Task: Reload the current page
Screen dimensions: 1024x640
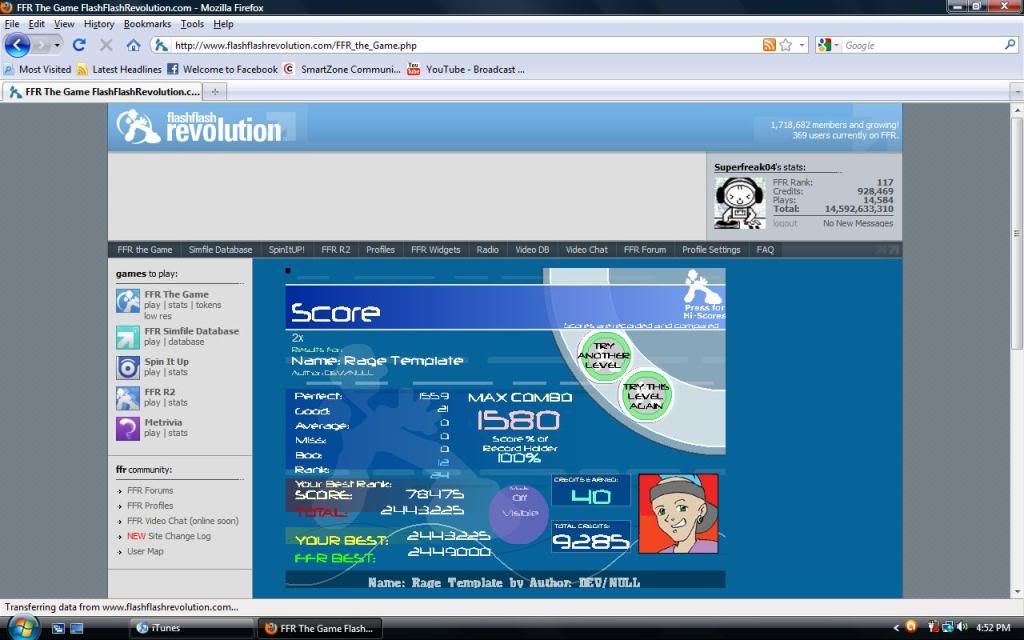Action: (79, 45)
